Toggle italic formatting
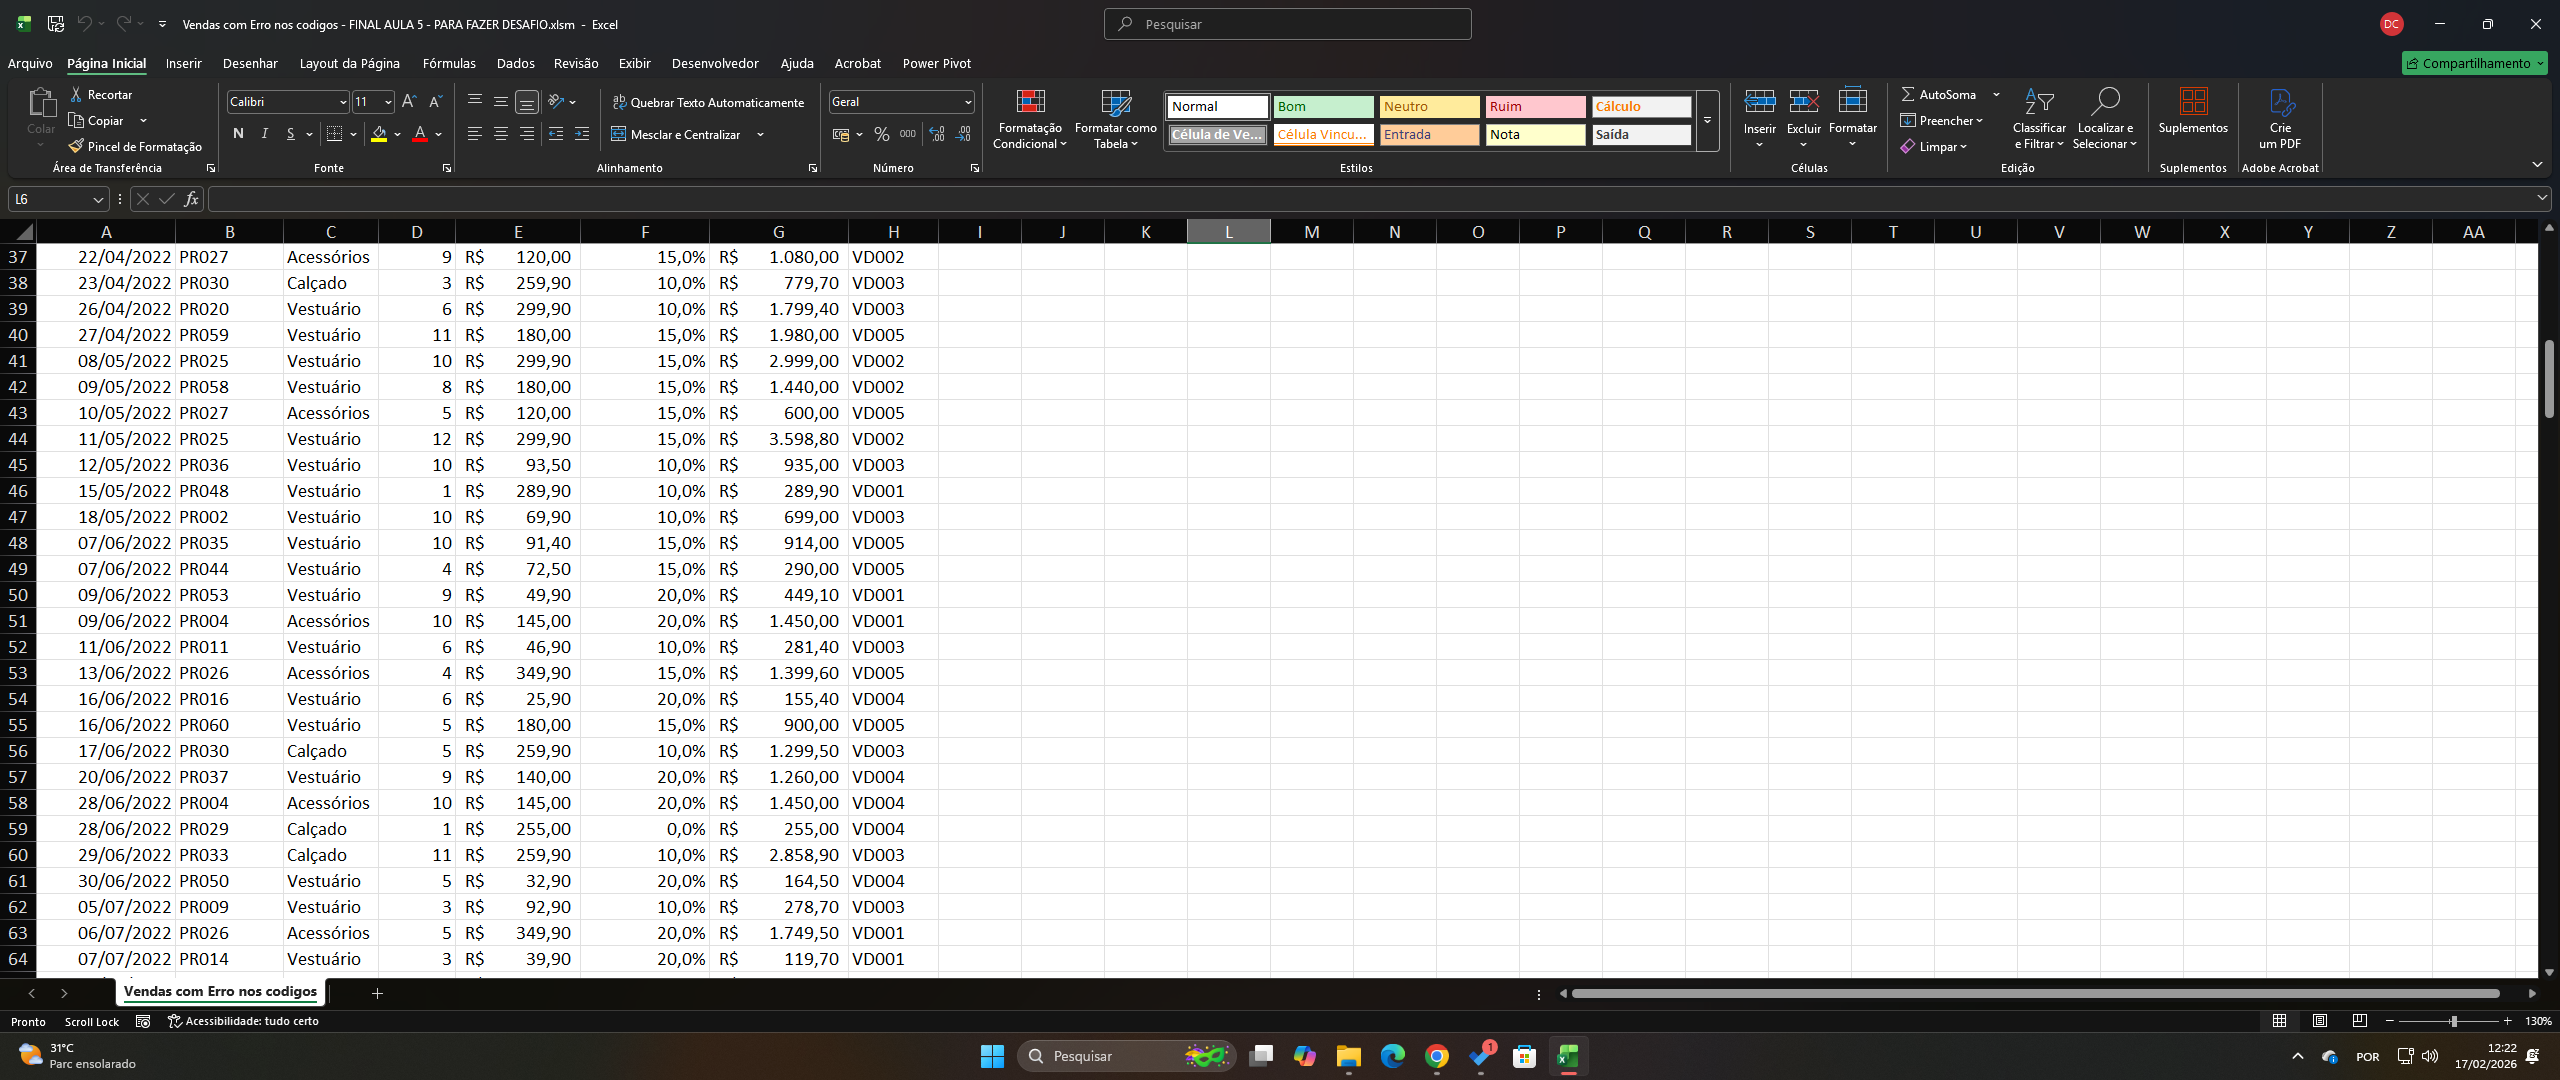This screenshot has height=1080, width=2560. tap(264, 134)
